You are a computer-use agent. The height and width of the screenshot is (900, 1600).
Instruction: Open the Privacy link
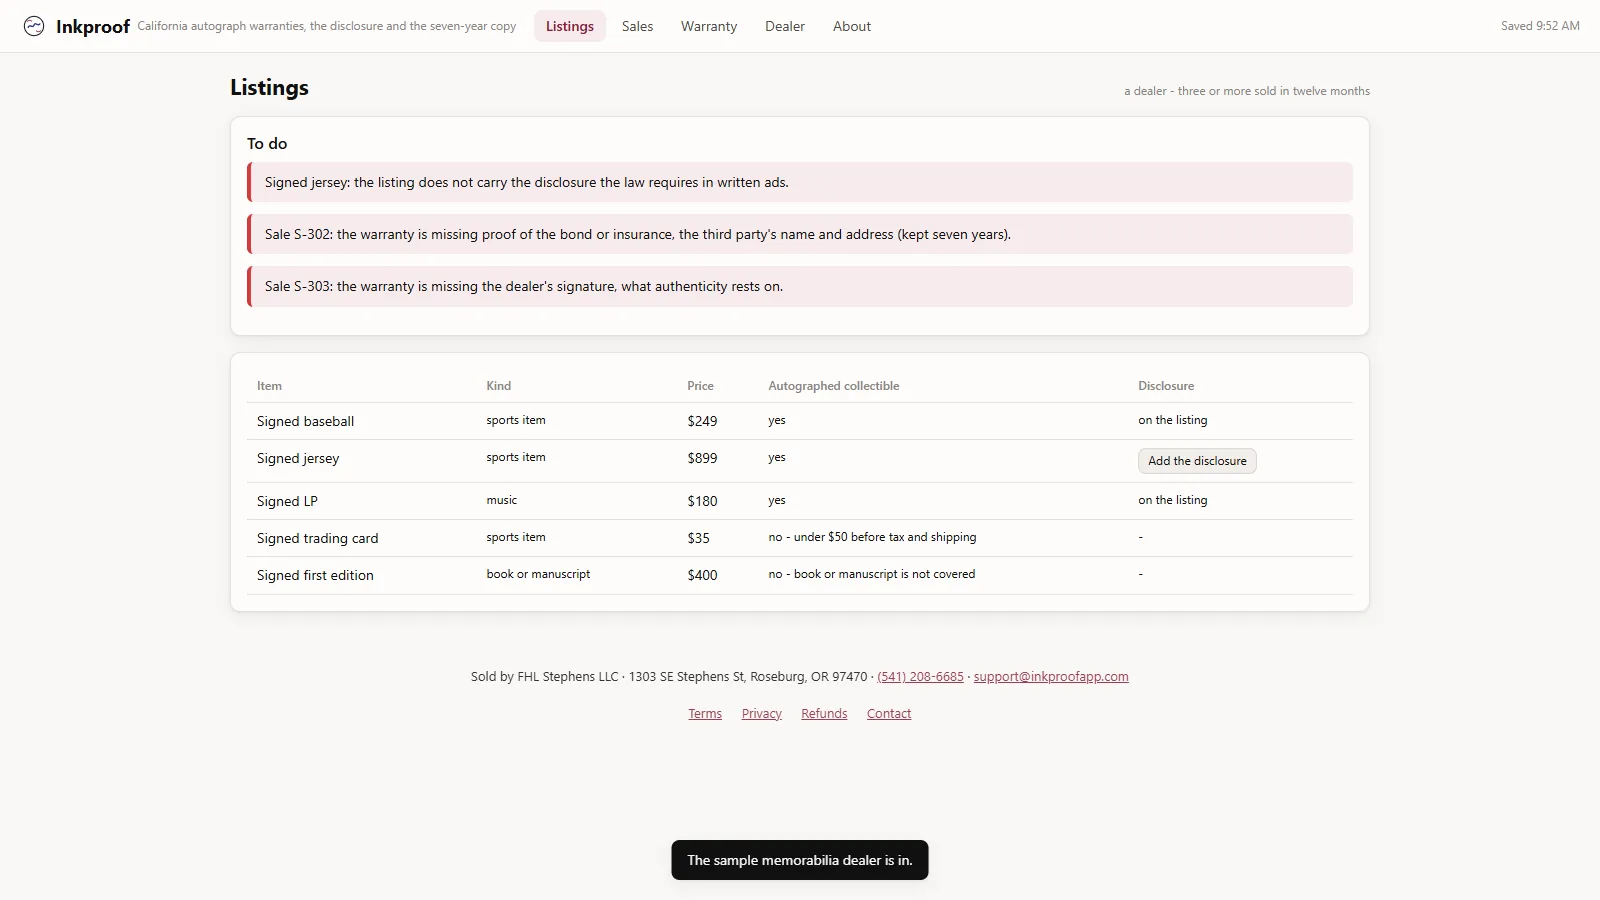(x=762, y=714)
